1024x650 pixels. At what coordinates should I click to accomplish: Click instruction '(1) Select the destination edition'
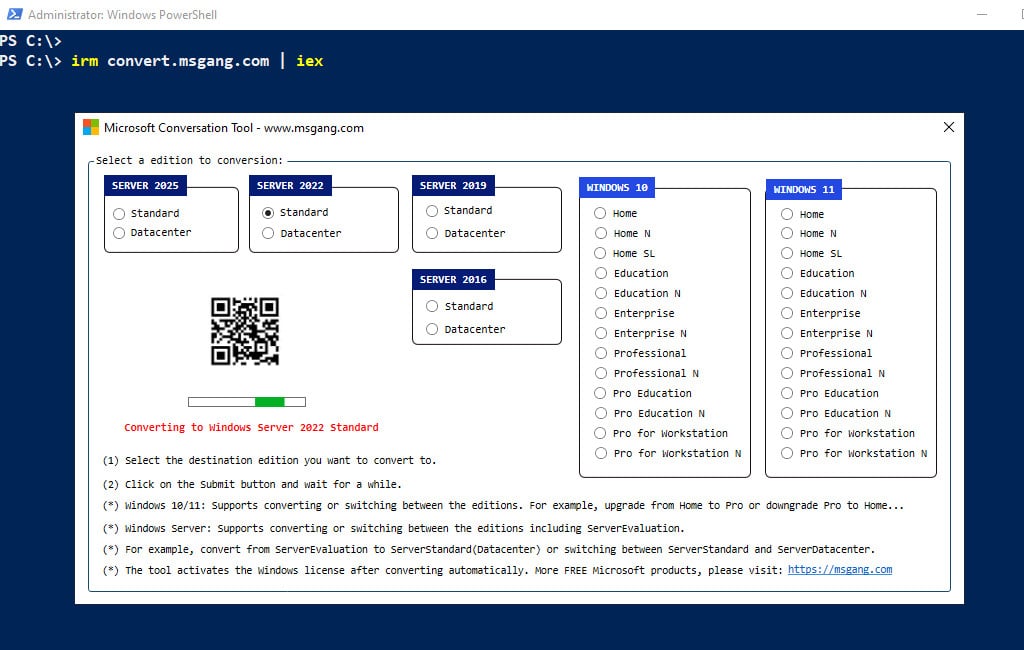pos(269,461)
